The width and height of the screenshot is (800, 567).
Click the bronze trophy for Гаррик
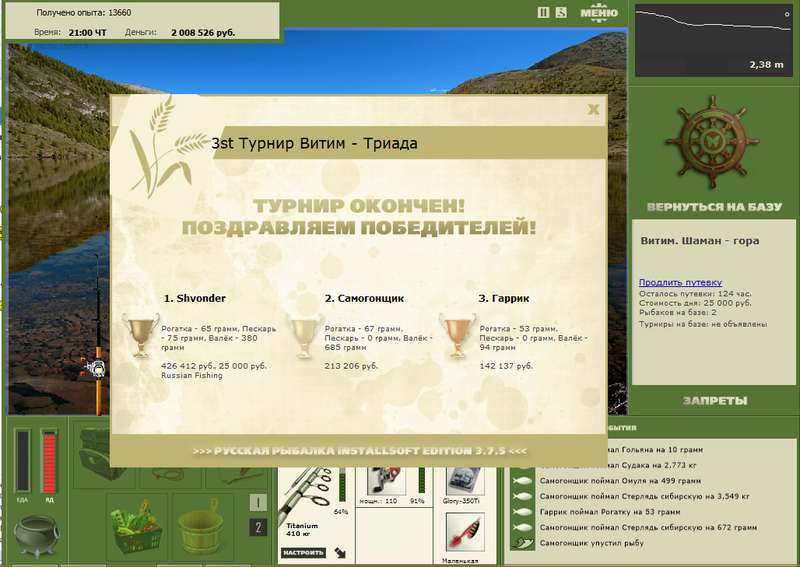coord(458,335)
